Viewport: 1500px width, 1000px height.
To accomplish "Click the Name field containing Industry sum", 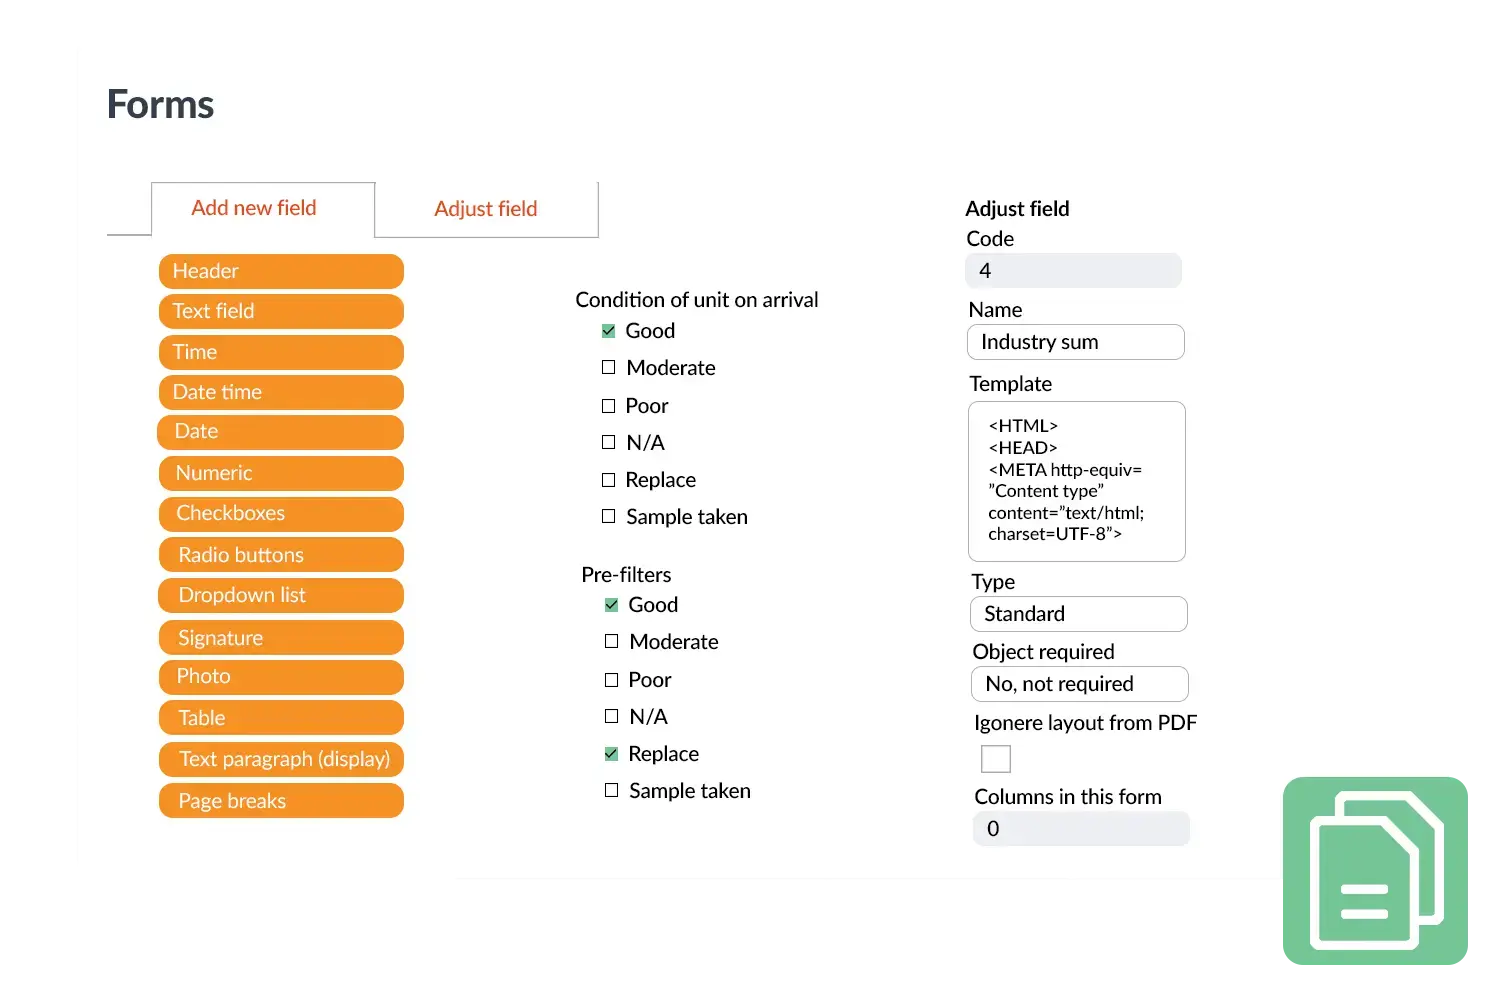I will 1076,342.
